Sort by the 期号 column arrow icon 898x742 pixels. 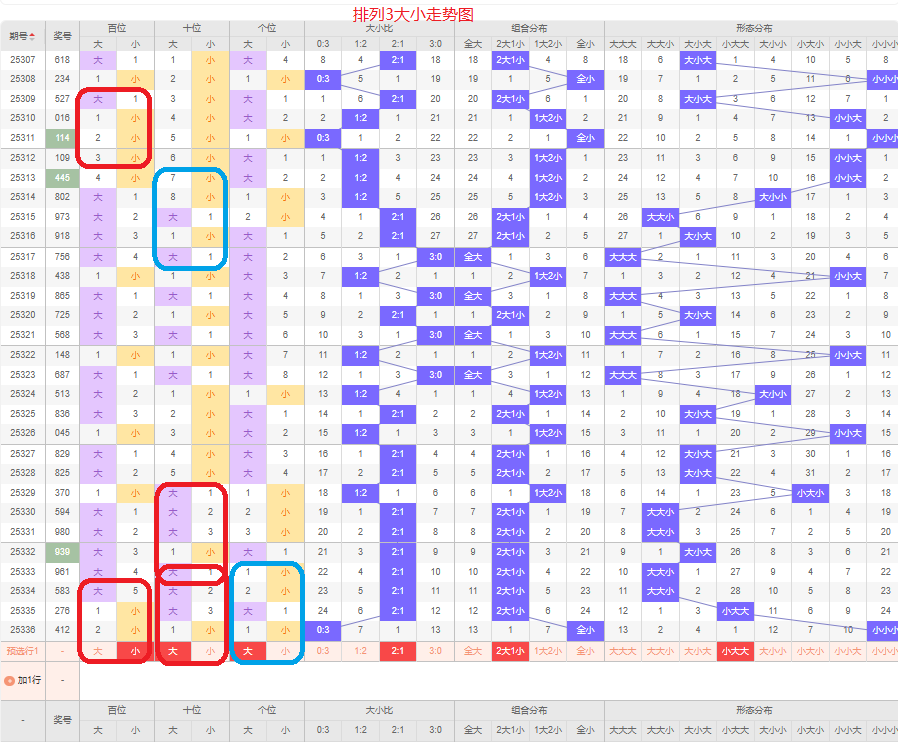pyautogui.click(x=32, y=37)
